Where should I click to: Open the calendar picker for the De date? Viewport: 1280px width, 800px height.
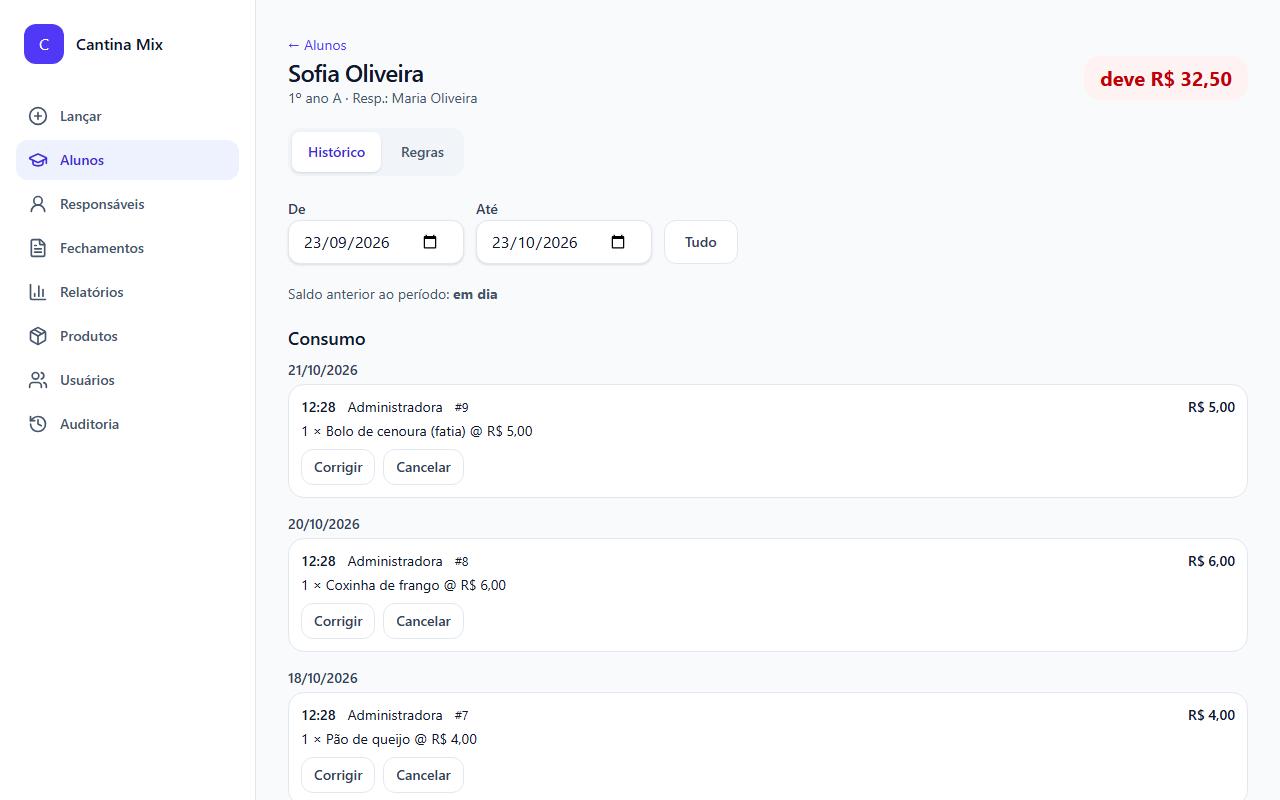tap(430, 242)
